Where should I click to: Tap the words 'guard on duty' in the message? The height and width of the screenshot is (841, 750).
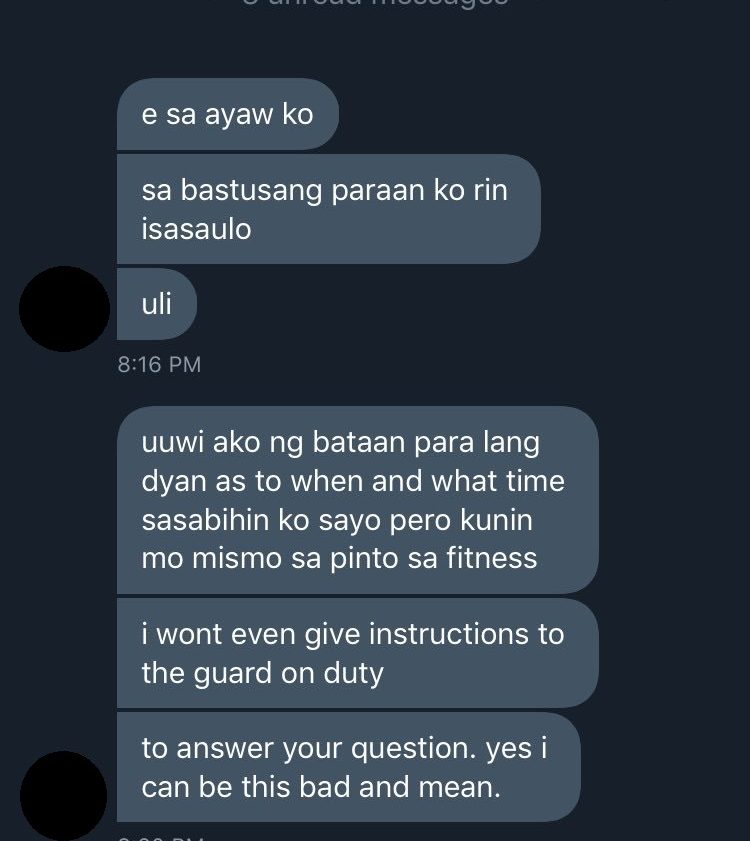click(289, 673)
